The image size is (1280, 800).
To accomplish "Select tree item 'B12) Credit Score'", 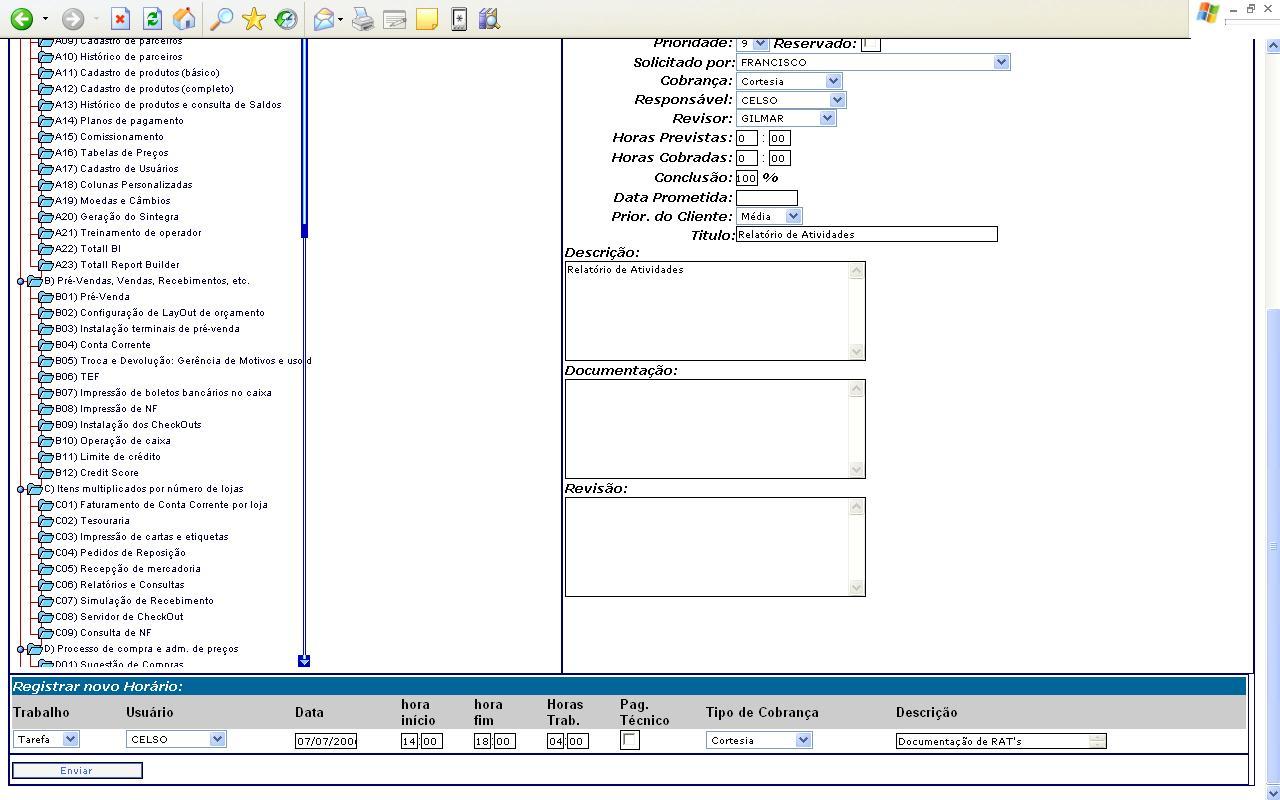I will pyautogui.click(x=97, y=473).
